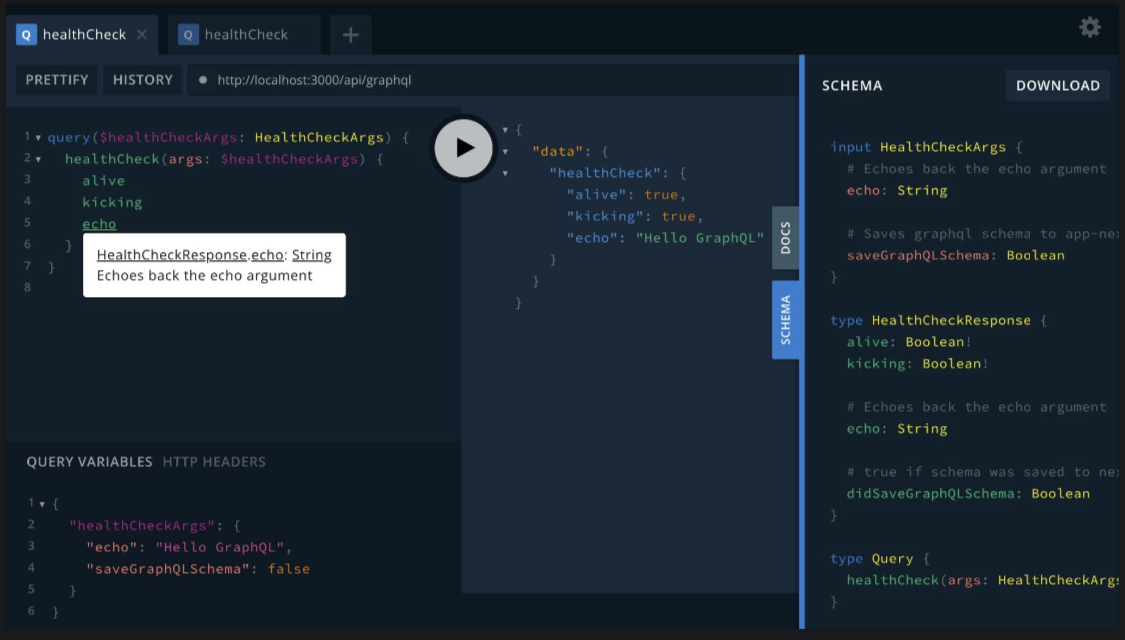1125x640 pixels.
Task: Click the Q query icon on the second tab
Action: pyautogui.click(x=187, y=34)
